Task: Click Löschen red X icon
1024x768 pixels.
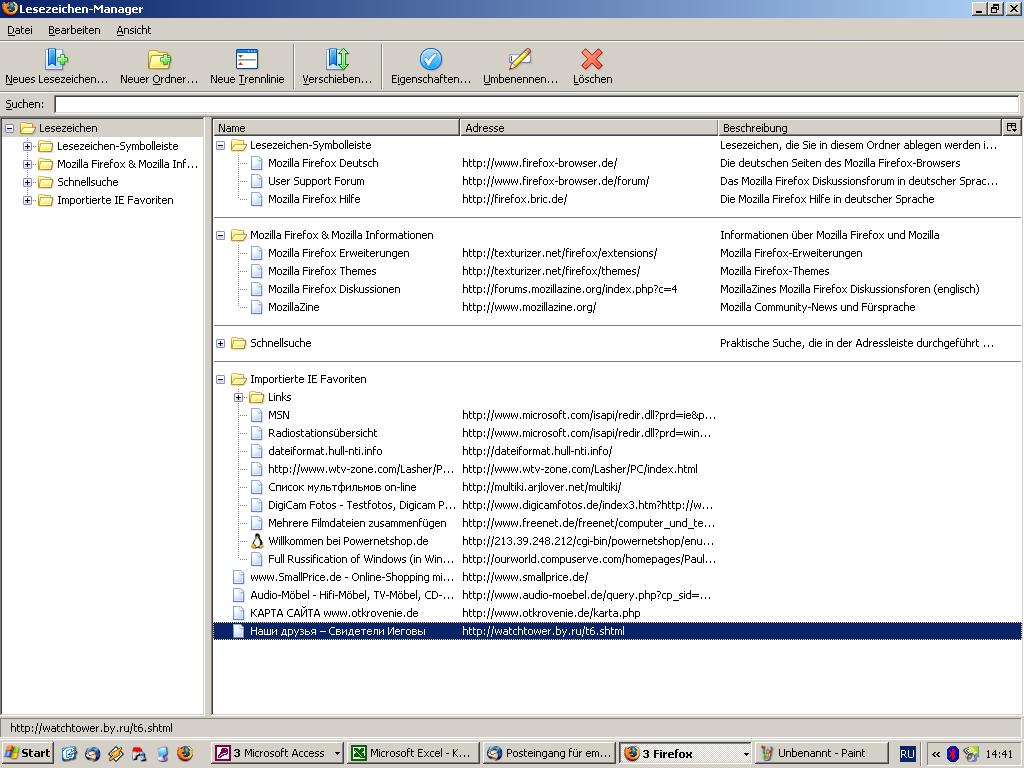Action: pos(592,59)
